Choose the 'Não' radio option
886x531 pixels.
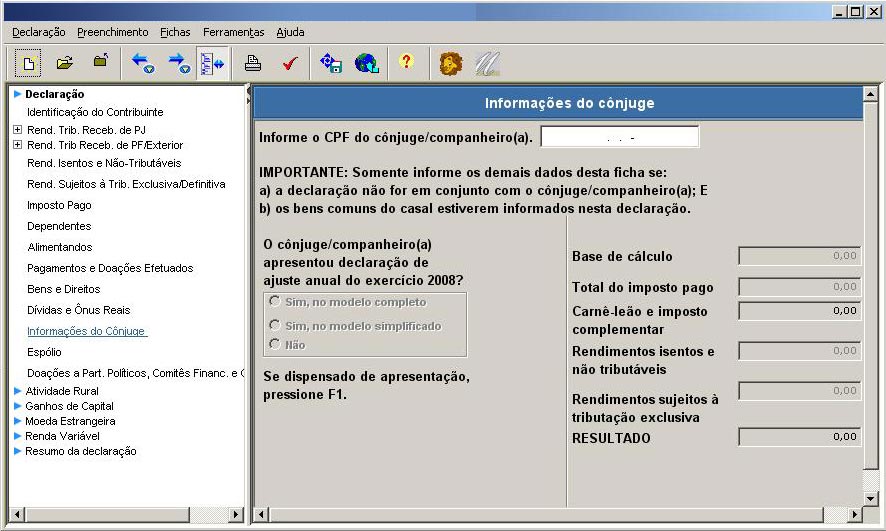pos(275,344)
